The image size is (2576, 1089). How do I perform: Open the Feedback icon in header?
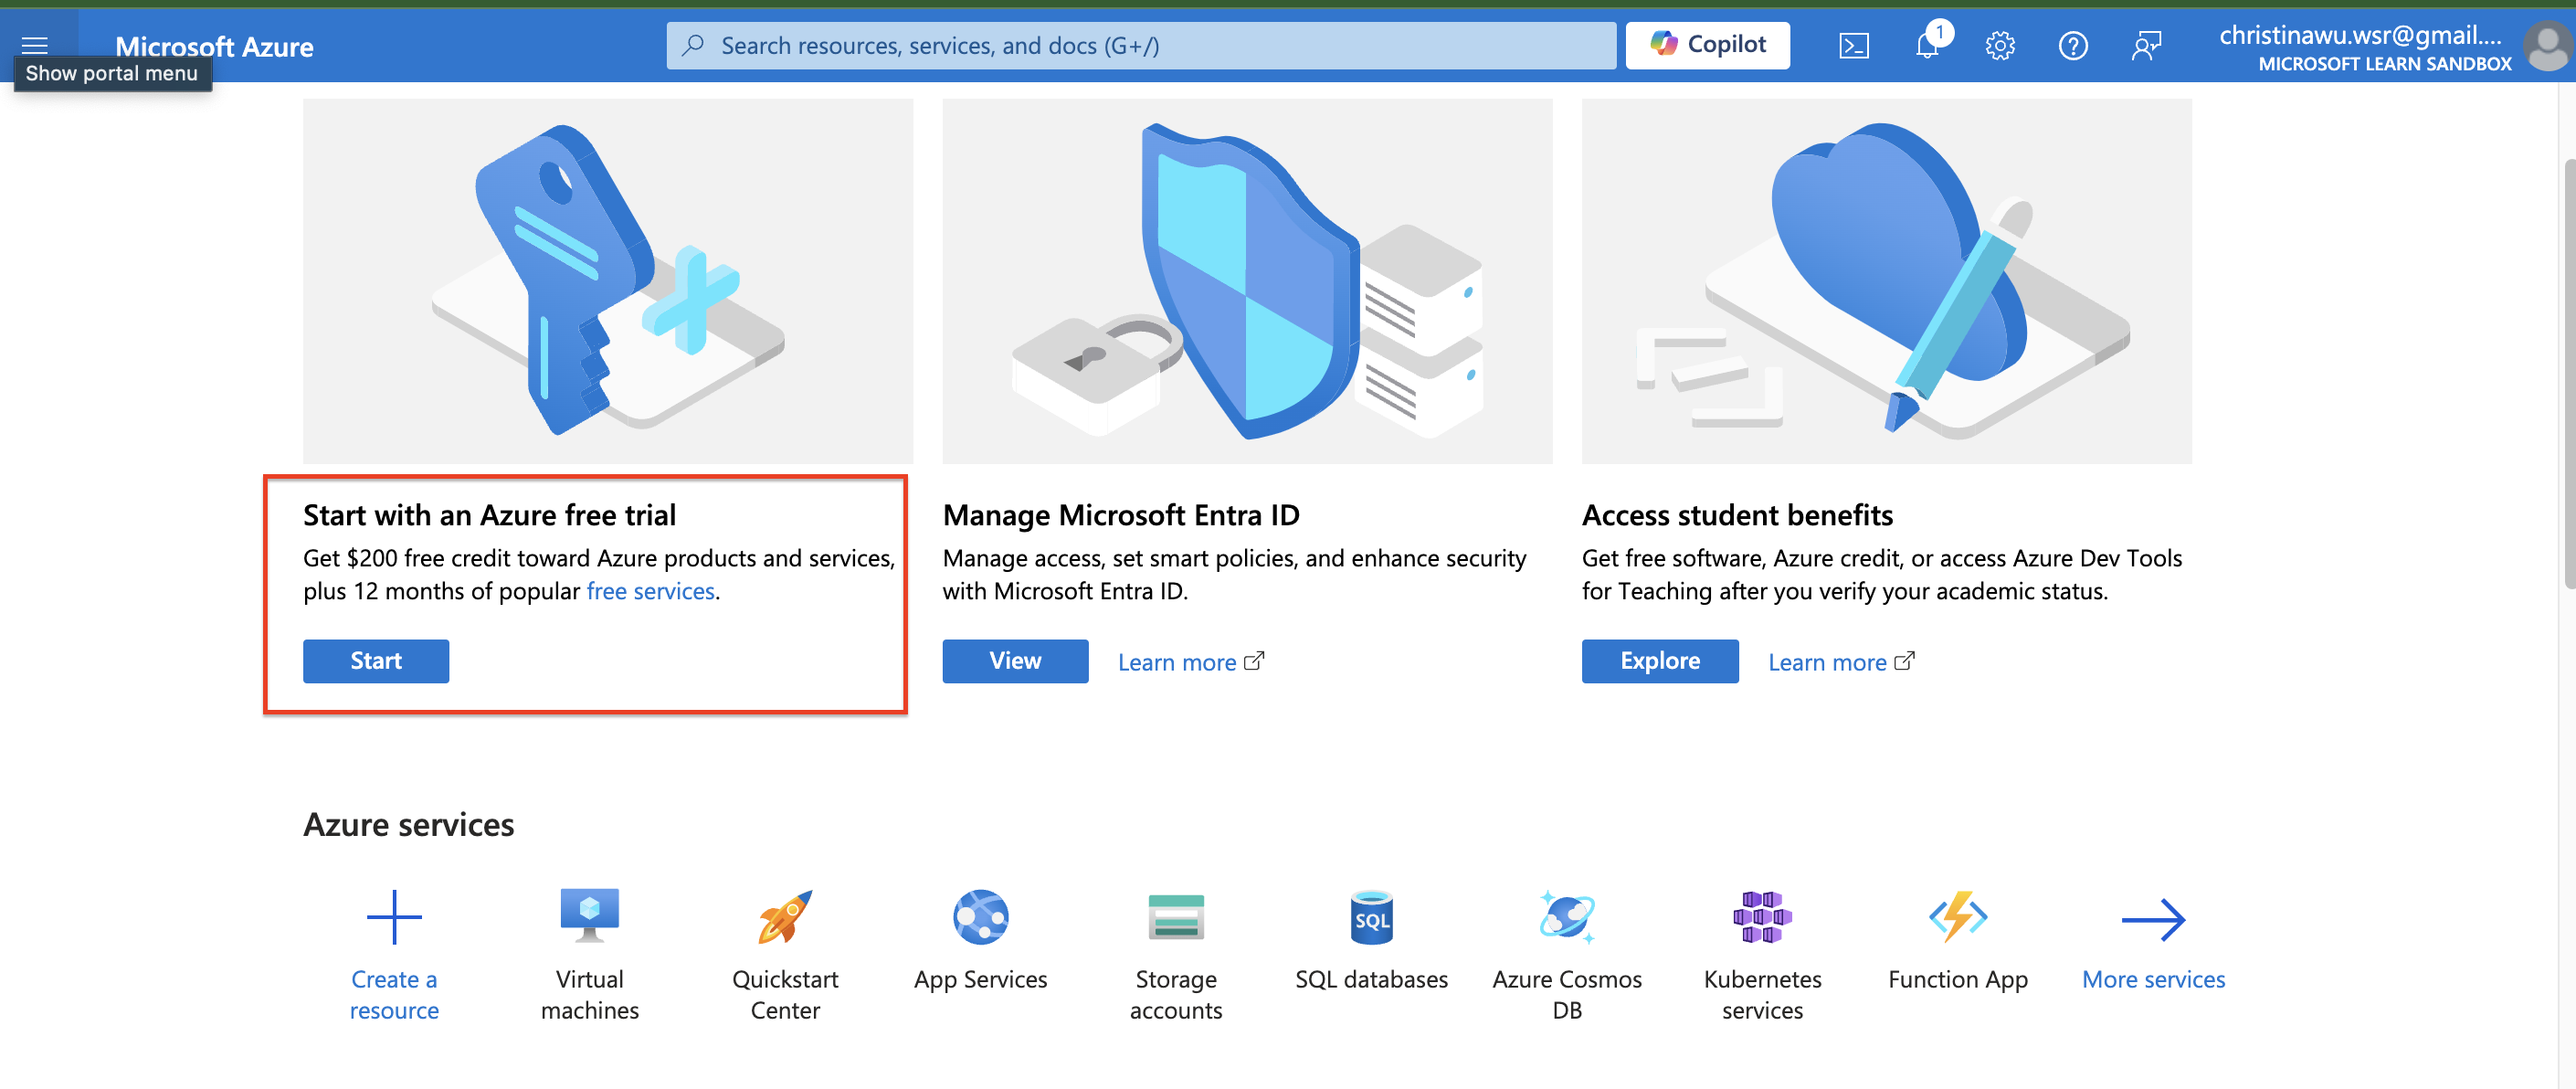click(x=2146, y=46)
